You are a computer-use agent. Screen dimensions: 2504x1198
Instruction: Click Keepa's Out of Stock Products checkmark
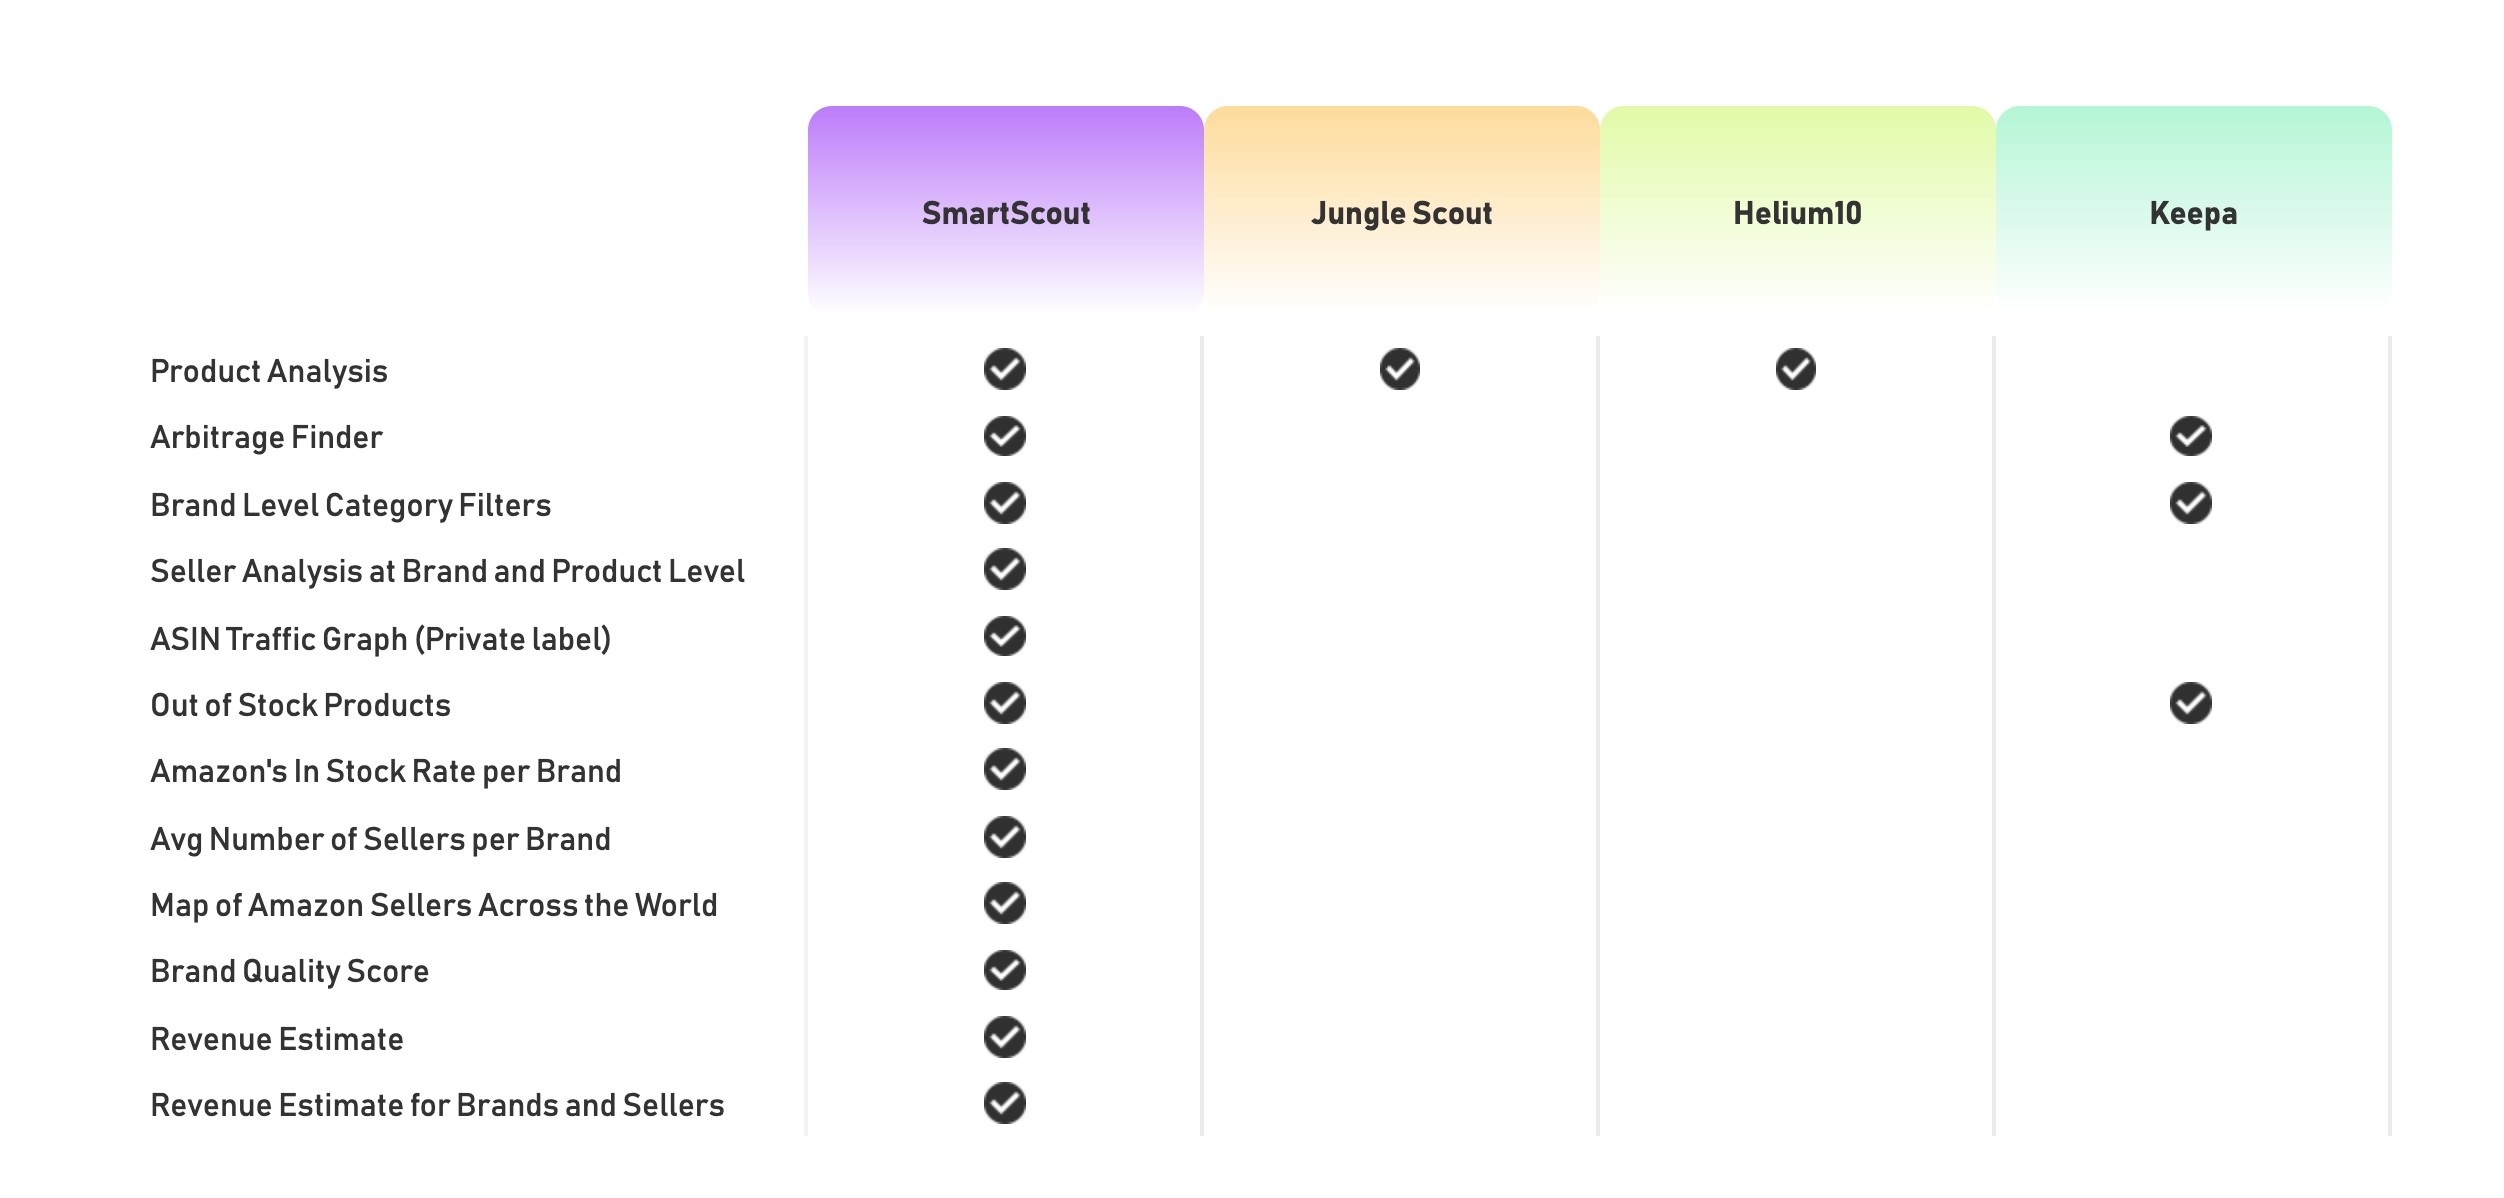[x=2190, y=703]
